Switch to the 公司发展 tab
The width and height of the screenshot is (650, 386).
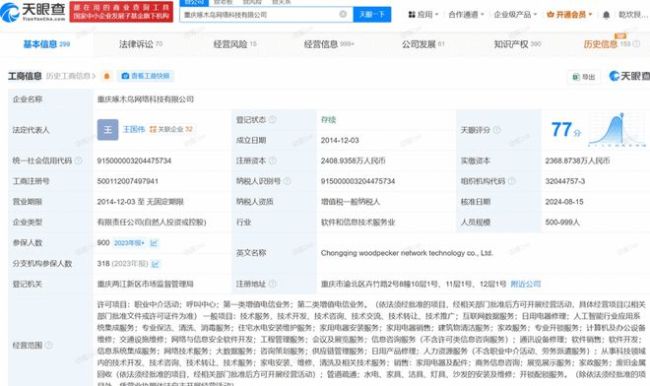tap(423, 44)
